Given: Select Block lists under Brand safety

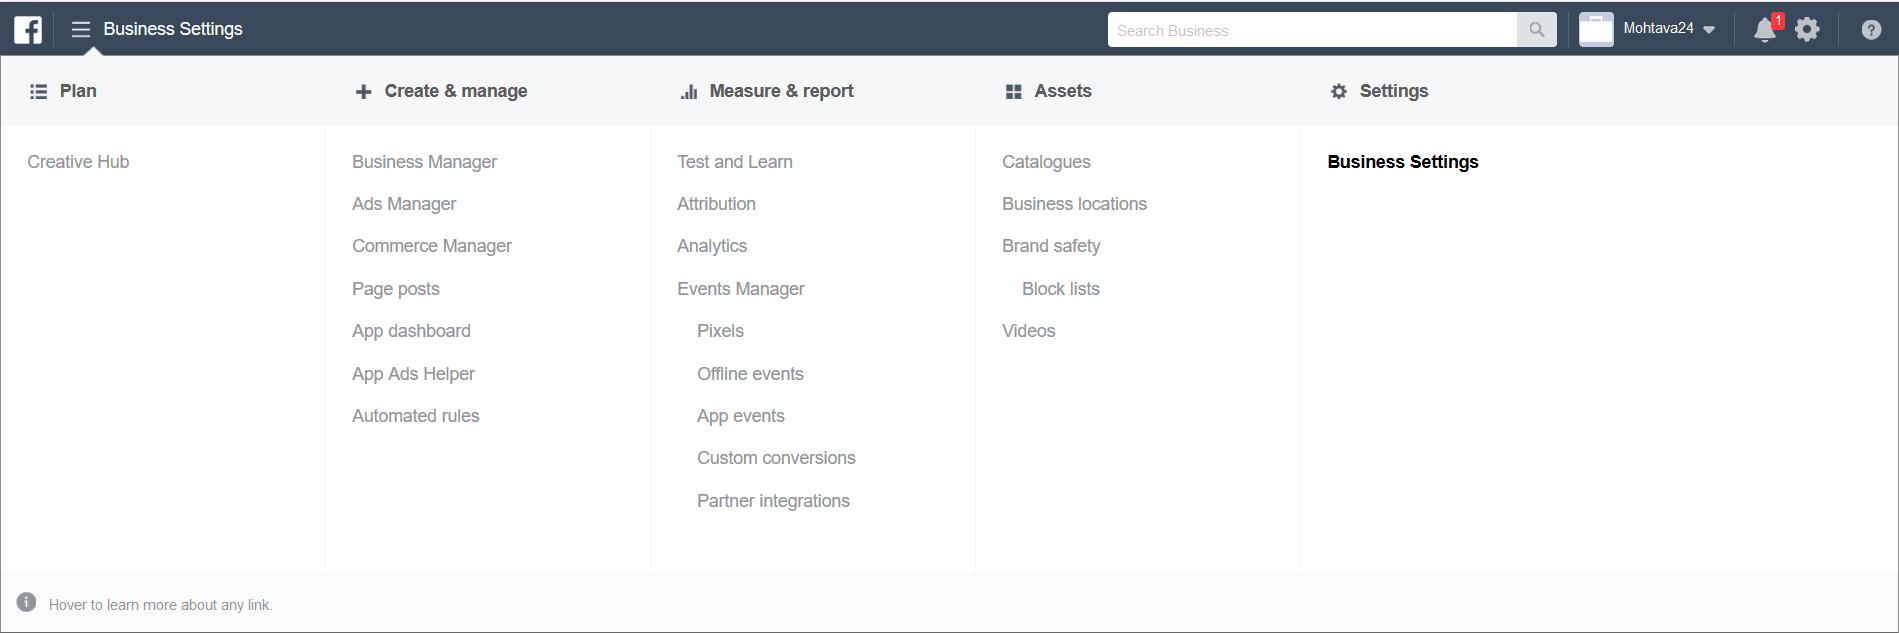Looking at the screenshot, I should tap(1060, 289).
